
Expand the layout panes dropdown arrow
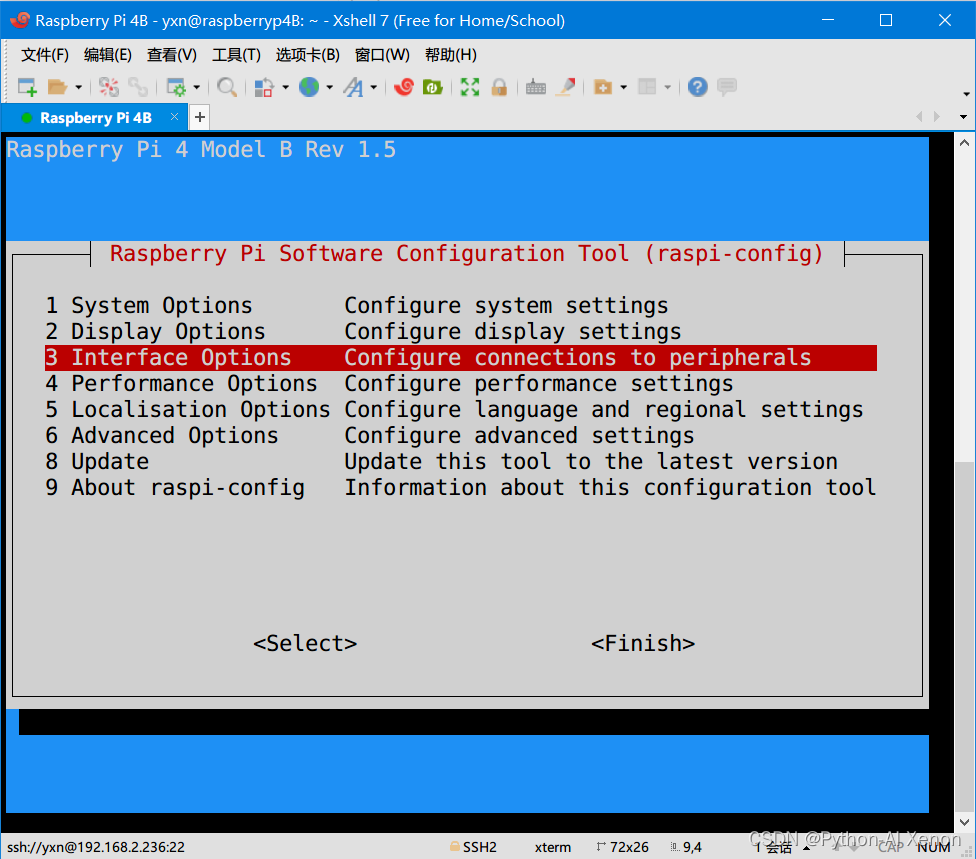(x=668, y=87)
